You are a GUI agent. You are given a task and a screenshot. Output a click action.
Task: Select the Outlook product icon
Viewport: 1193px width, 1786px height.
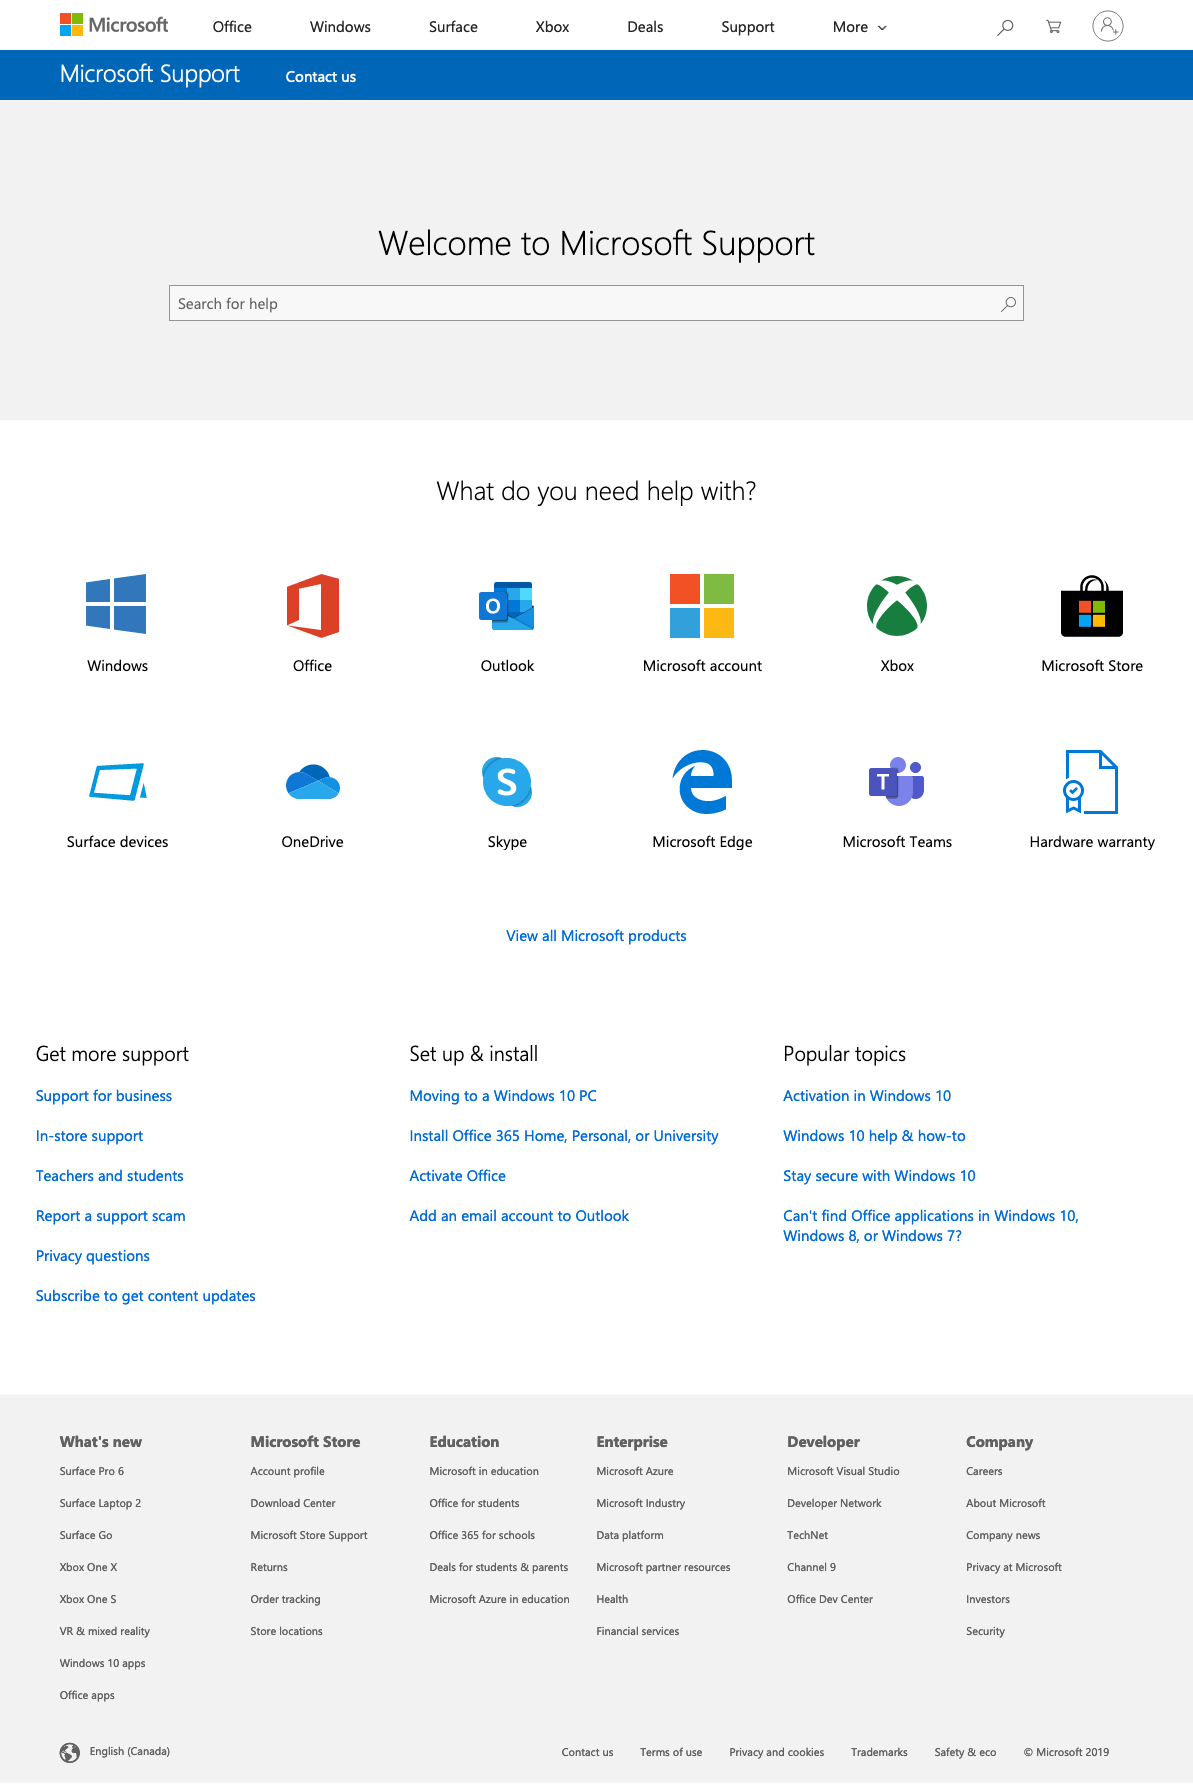click(x=507, y=605)
